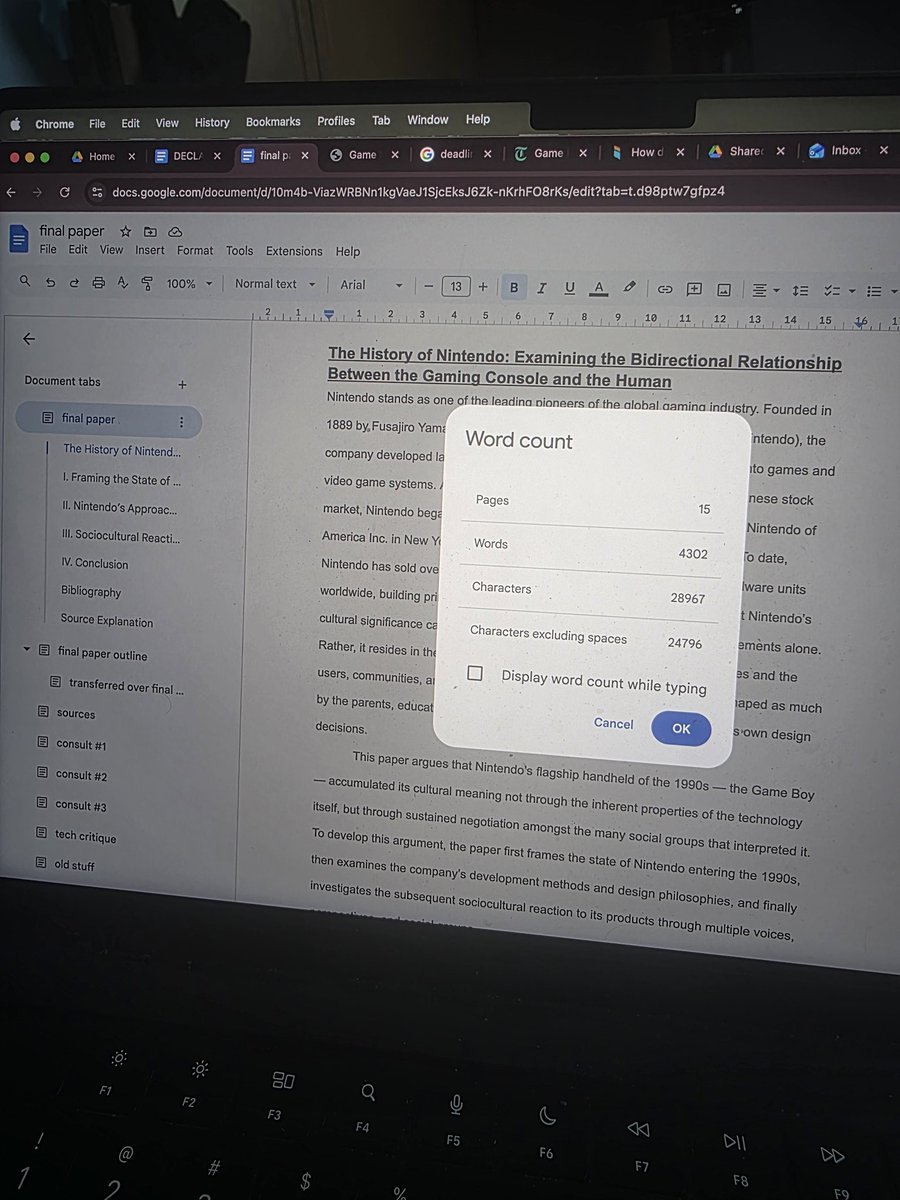Click OK in Word count dialog
The height and width of the screenshot is (1200, 900).
tap(681, 728)
